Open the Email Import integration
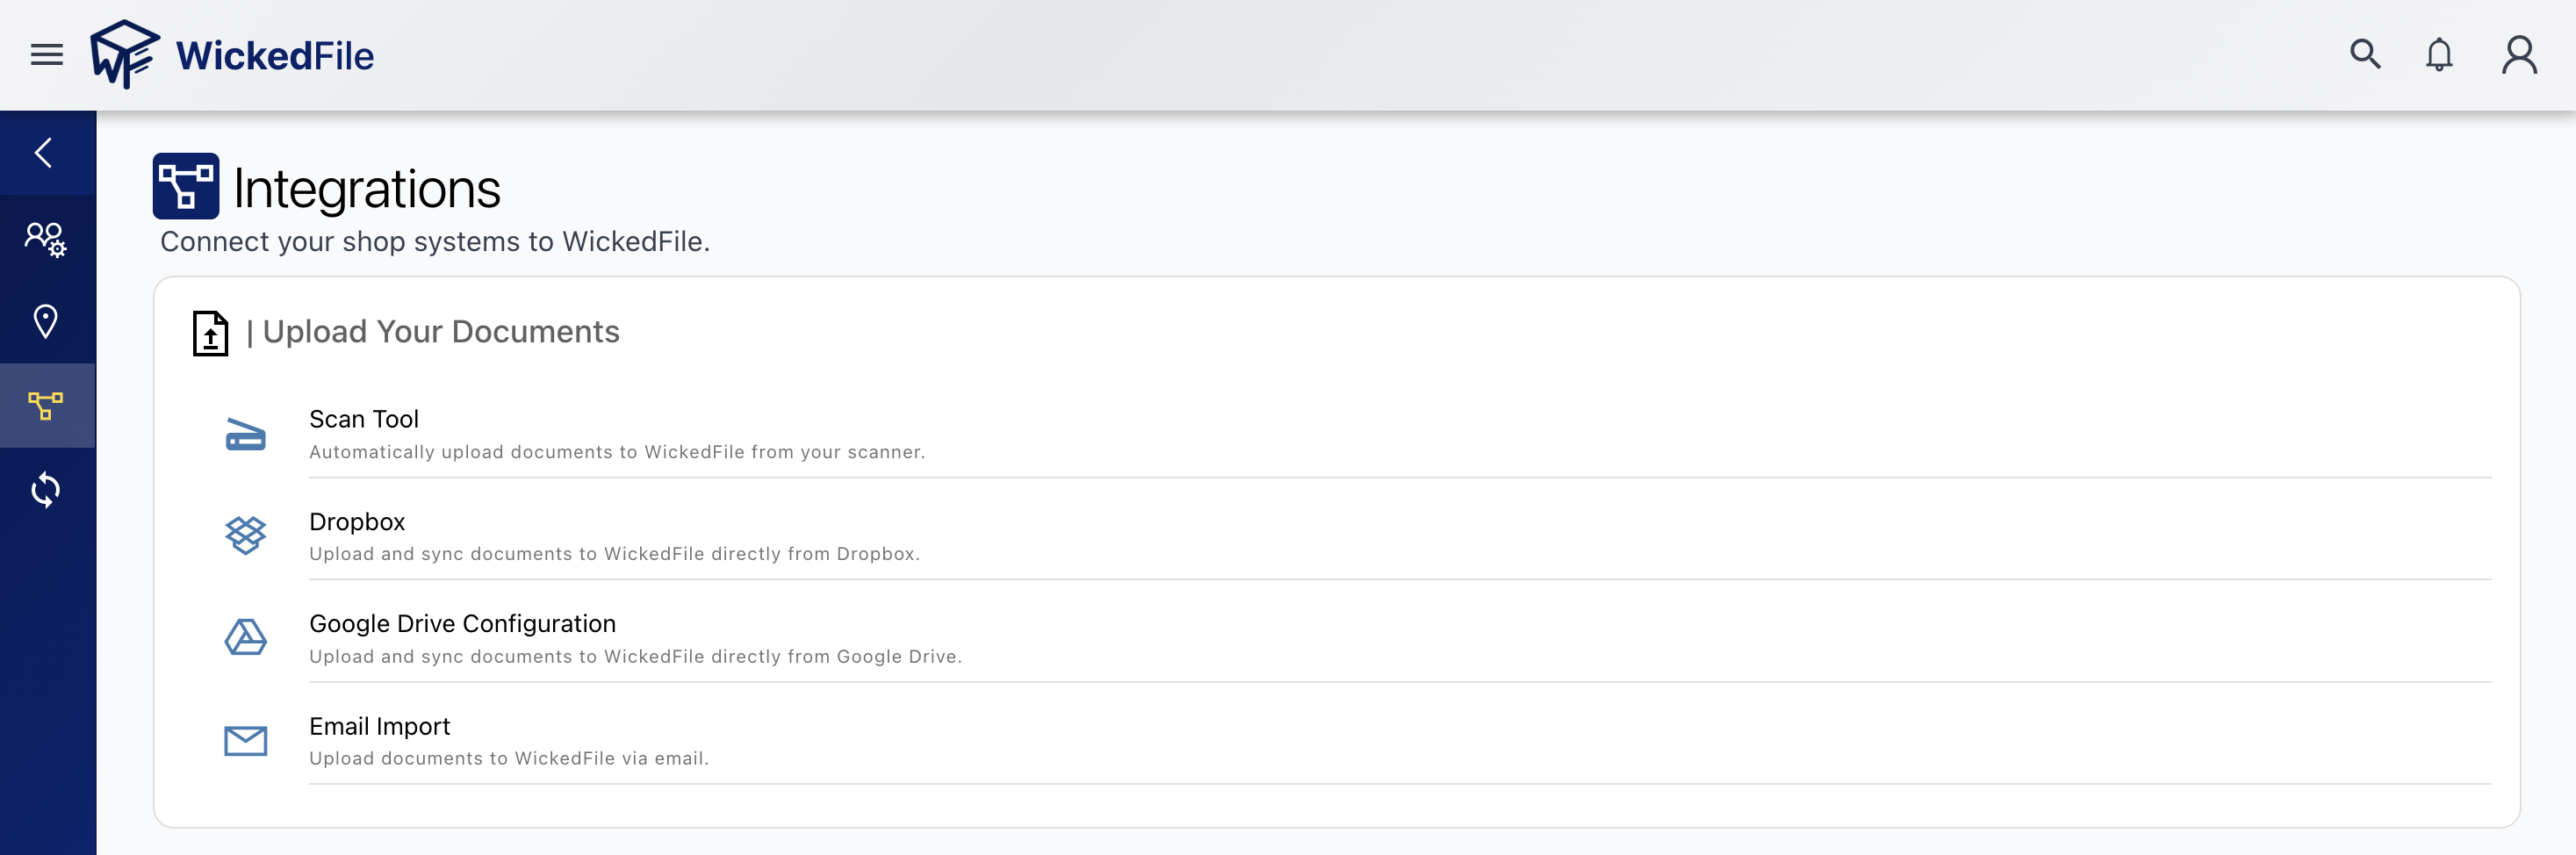The height and width of the screenshot is (855, 2576). coord(380,726)
